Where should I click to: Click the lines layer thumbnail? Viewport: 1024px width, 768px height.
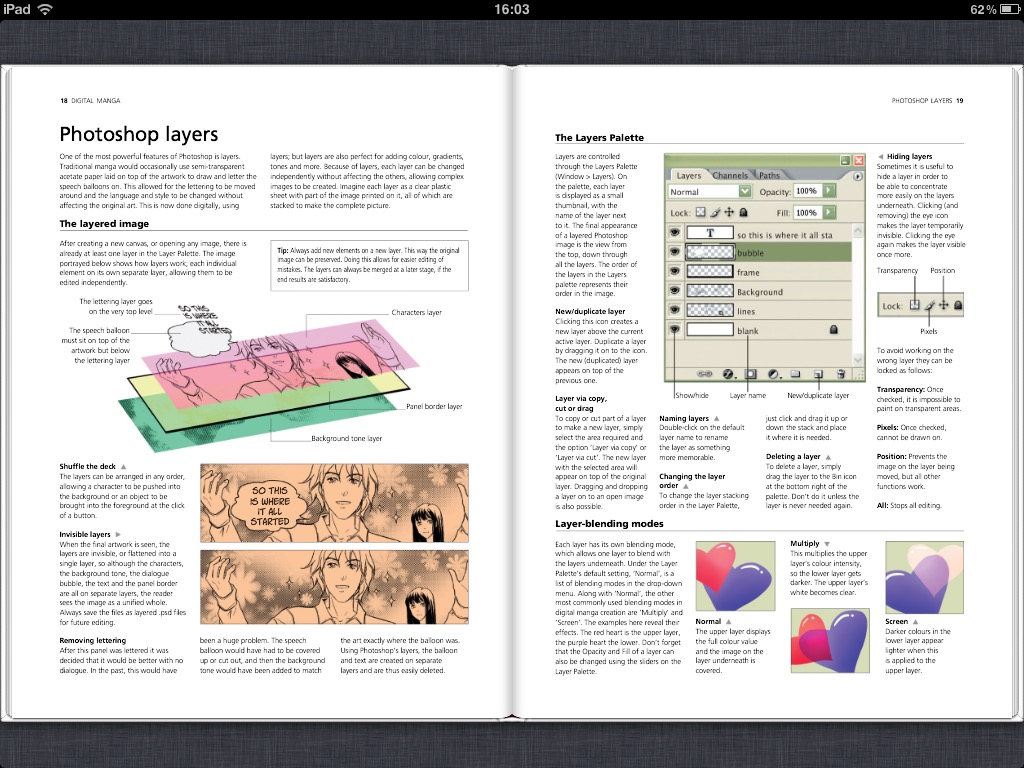point(710,311)
